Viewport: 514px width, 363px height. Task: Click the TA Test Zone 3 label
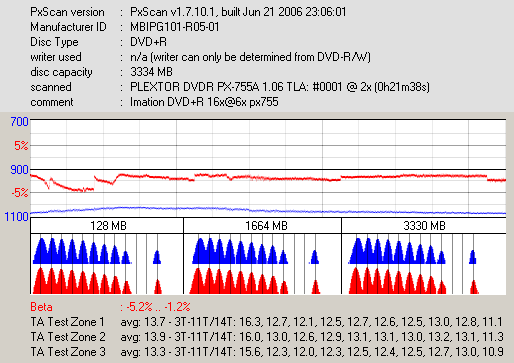tap(68, 352)
